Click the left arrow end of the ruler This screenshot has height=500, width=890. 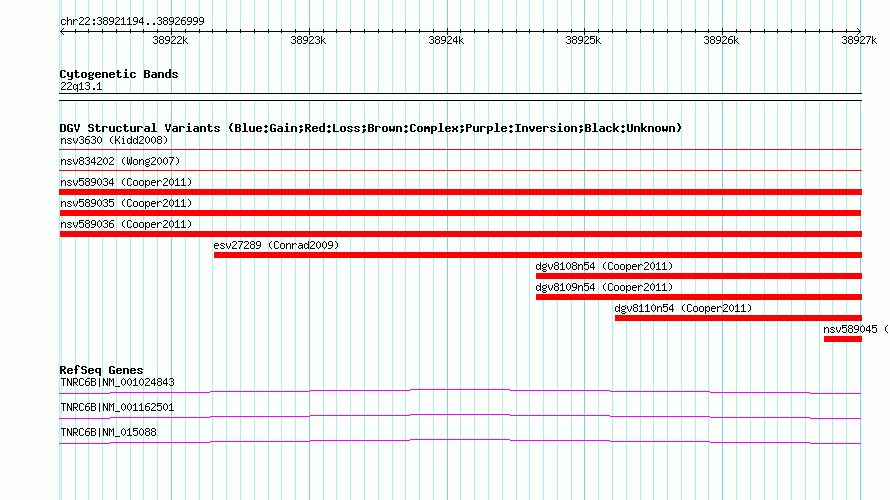click(x=62, y=31)
